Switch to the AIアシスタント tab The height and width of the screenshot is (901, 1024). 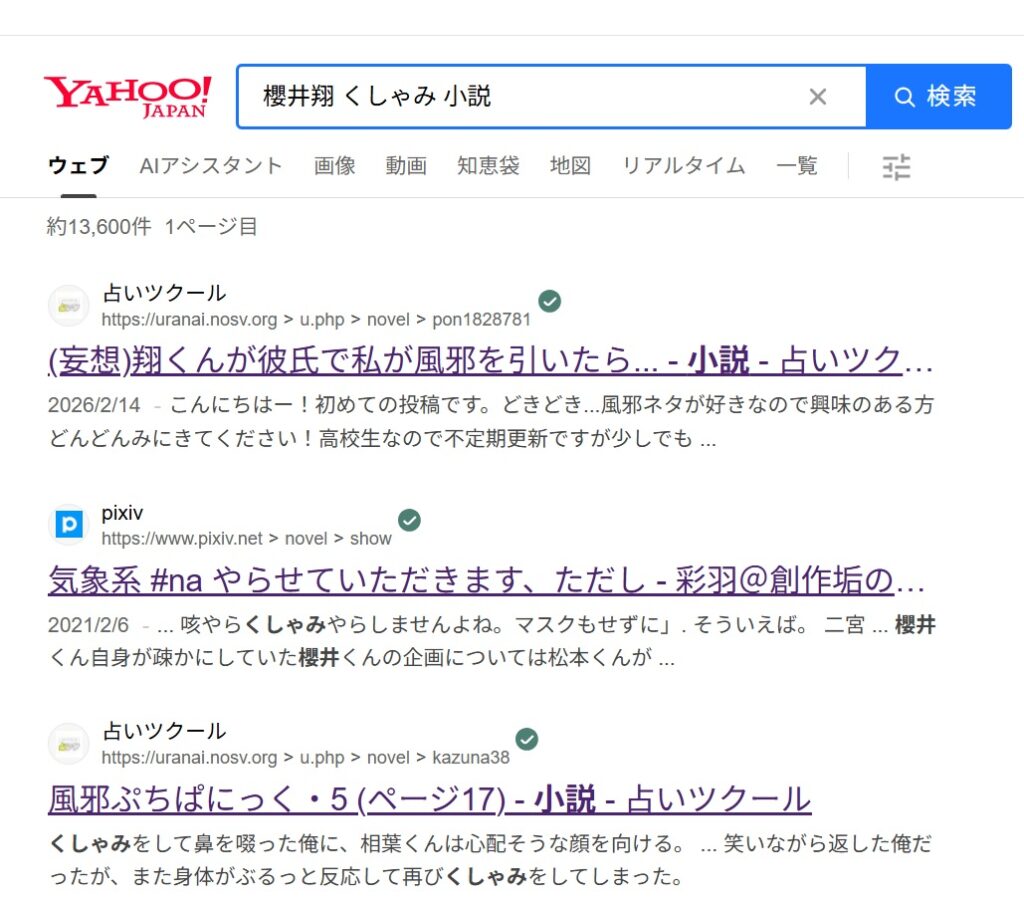pyautogui.click(x=211, y=166)
